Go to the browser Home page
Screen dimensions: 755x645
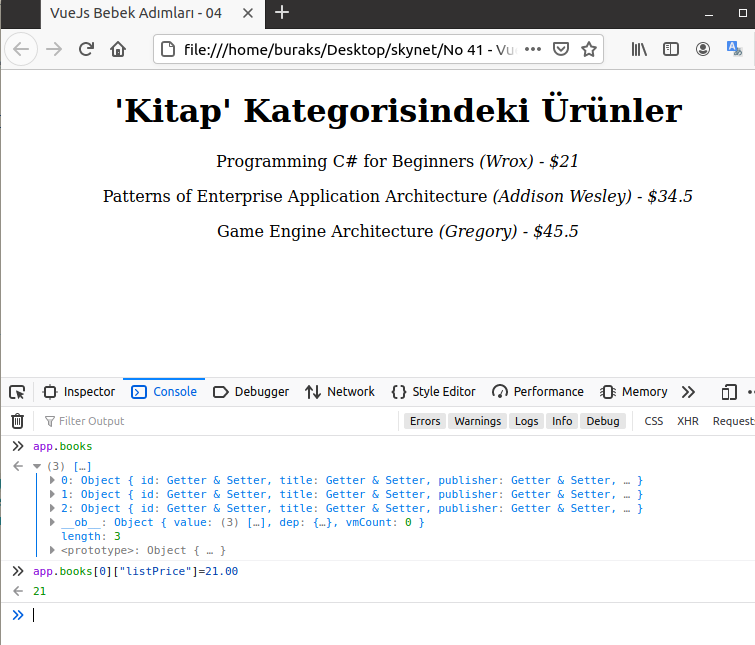point(118,49)
